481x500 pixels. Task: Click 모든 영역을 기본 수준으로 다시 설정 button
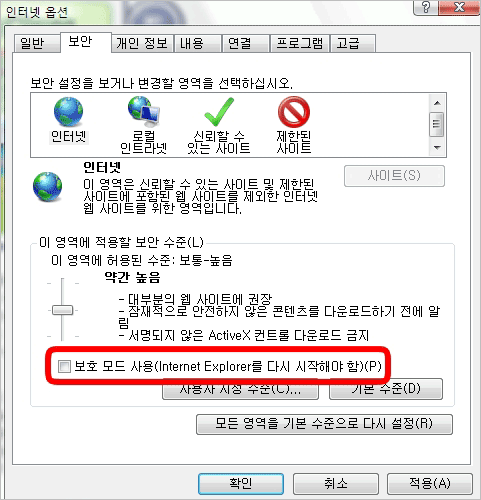[324, 424]
